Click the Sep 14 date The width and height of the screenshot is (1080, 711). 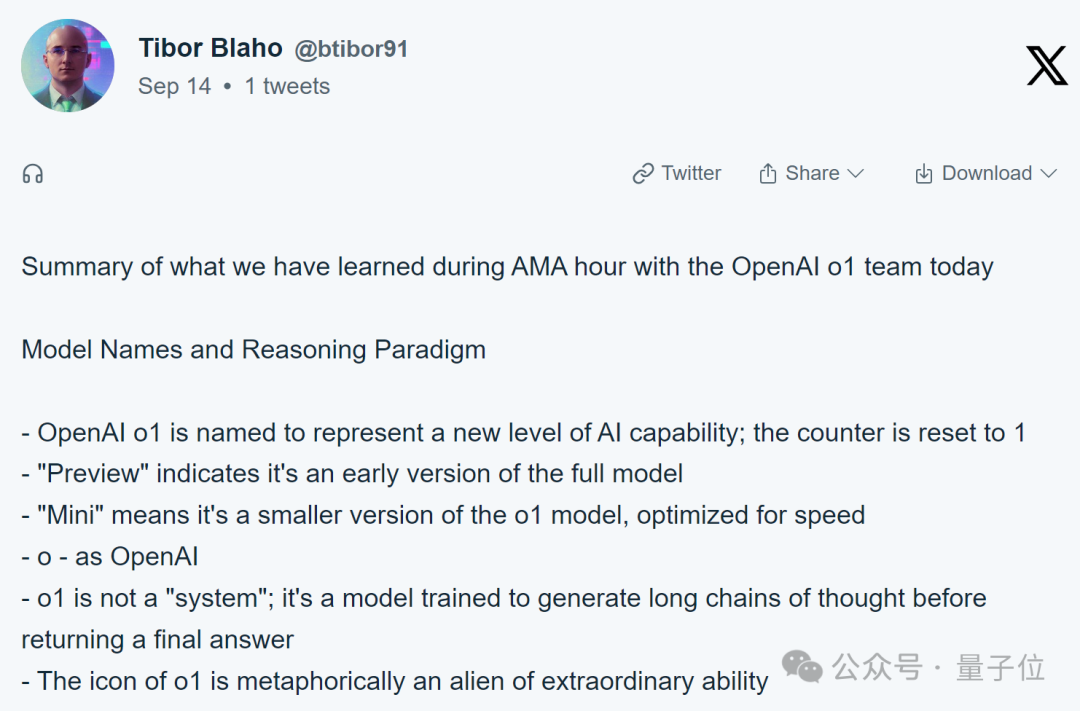[174, 86]
